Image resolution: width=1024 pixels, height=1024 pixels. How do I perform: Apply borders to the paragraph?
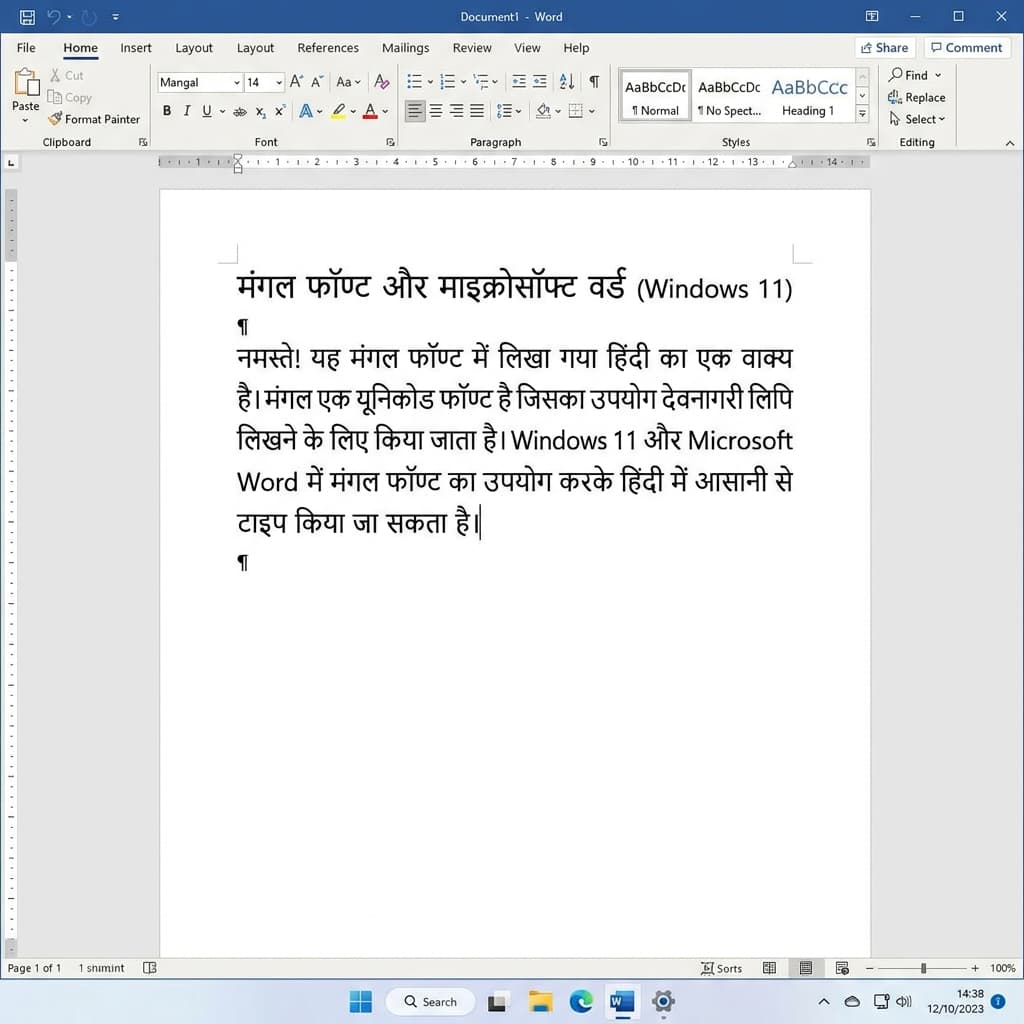[575, 111]
